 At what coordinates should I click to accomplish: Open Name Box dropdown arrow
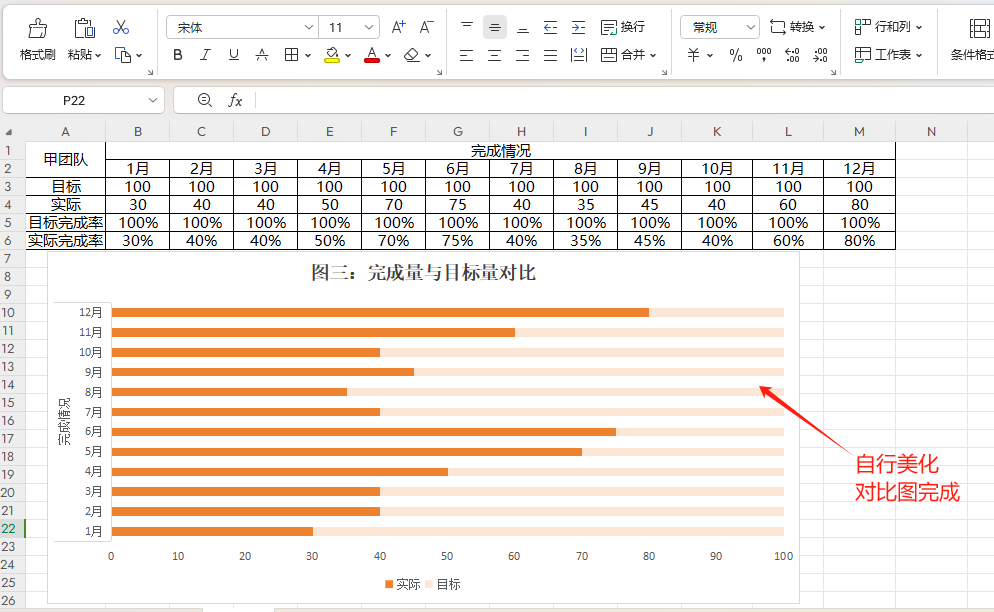(153, 100)
